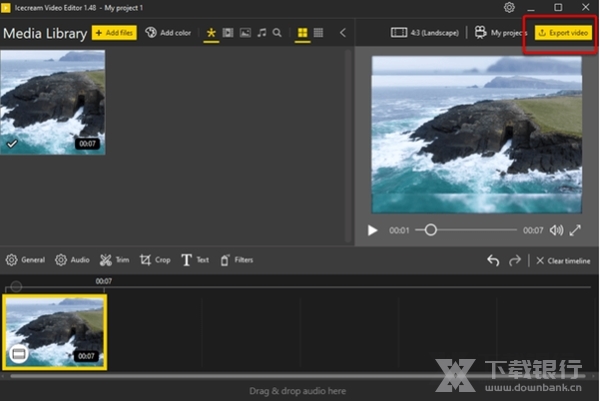Click the preview playback seek slider
Viewport: 600px width, 401px height.
tap(466, 230)
